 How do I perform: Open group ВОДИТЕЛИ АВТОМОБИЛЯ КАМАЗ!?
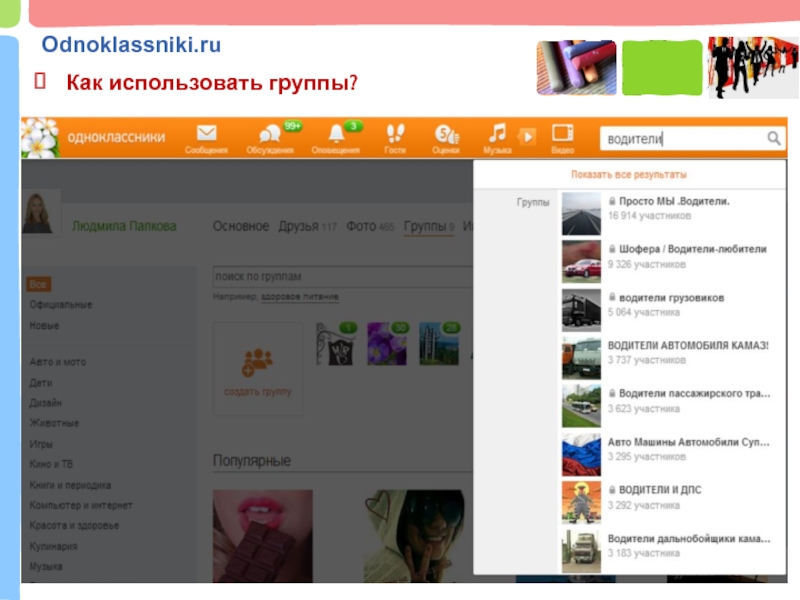[688, 345]
